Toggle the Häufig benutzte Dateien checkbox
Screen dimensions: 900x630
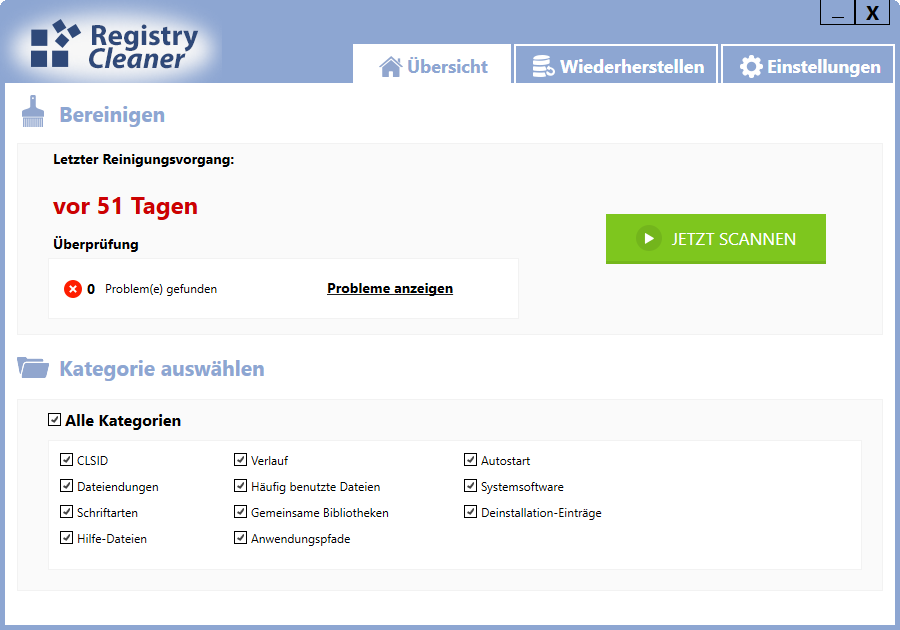tap(241, 486)
